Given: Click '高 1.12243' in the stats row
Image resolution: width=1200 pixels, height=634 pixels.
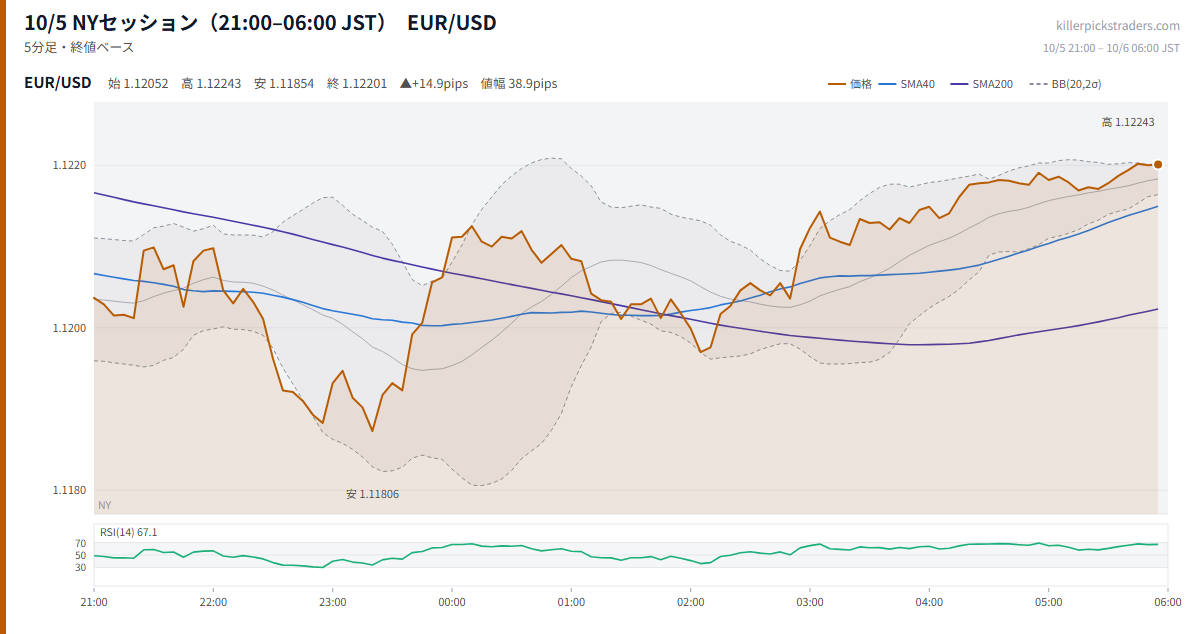Looking at the screenshot, I should [x=211, y=84].
